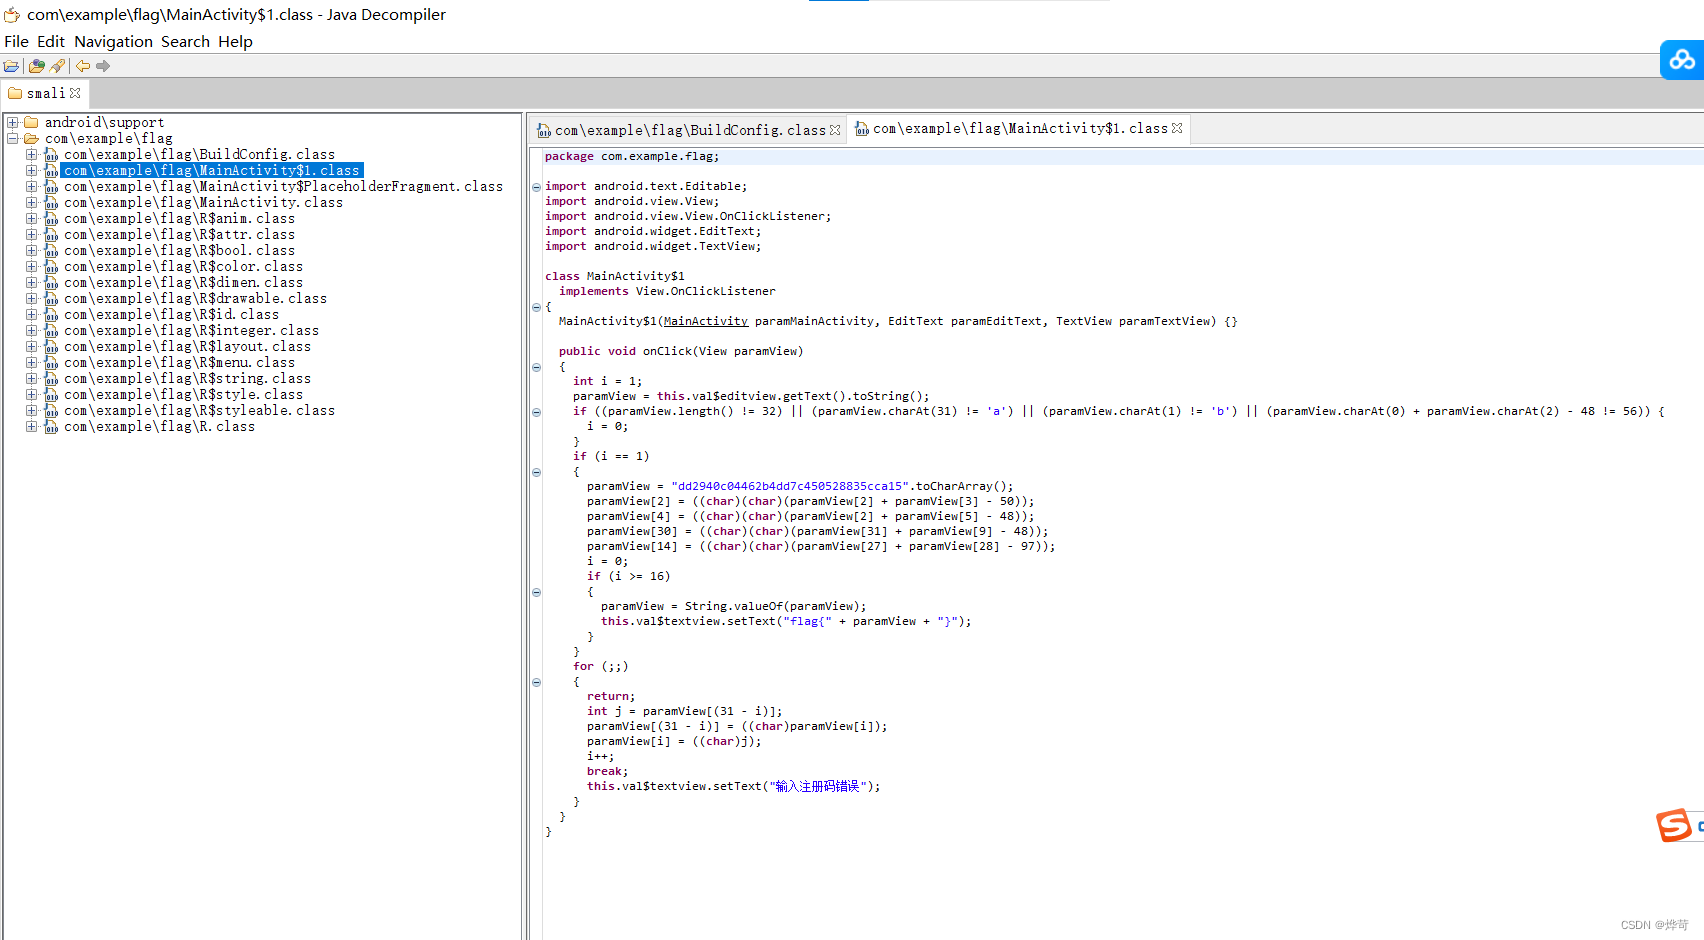This screenshot has width=1704, height=940.
Task: Collapse the onClick method body fold marker
Action: pos(537,367)
